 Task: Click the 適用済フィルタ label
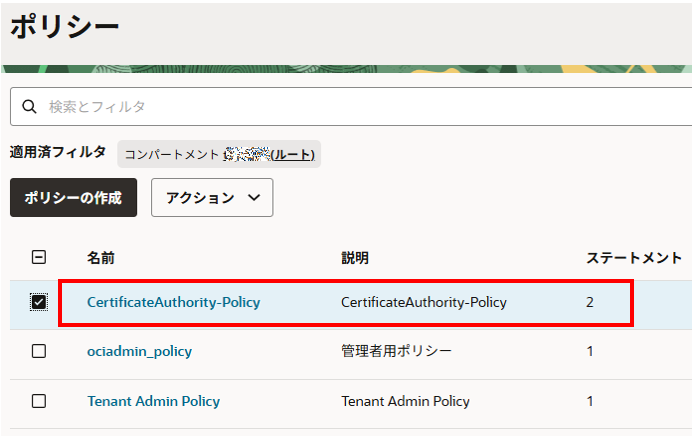(57, 153)
